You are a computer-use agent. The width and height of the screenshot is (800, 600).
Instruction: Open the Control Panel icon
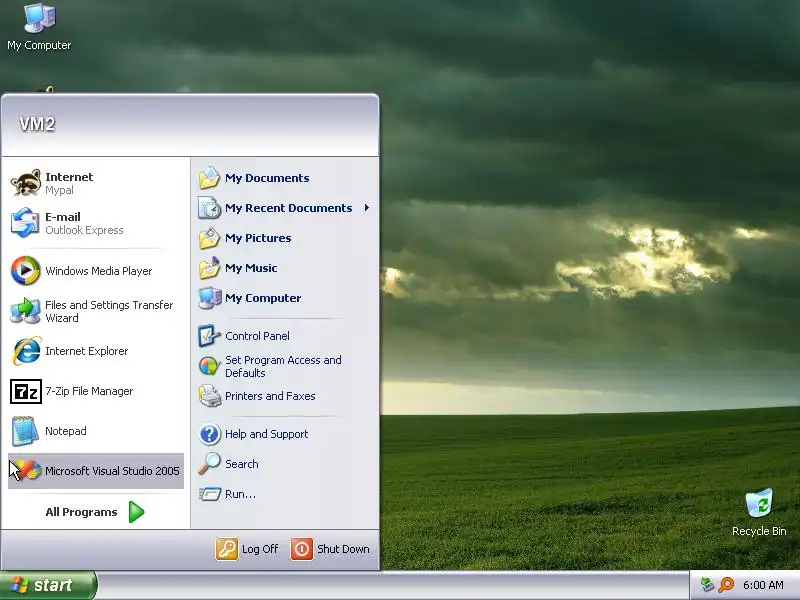point(209,336)
